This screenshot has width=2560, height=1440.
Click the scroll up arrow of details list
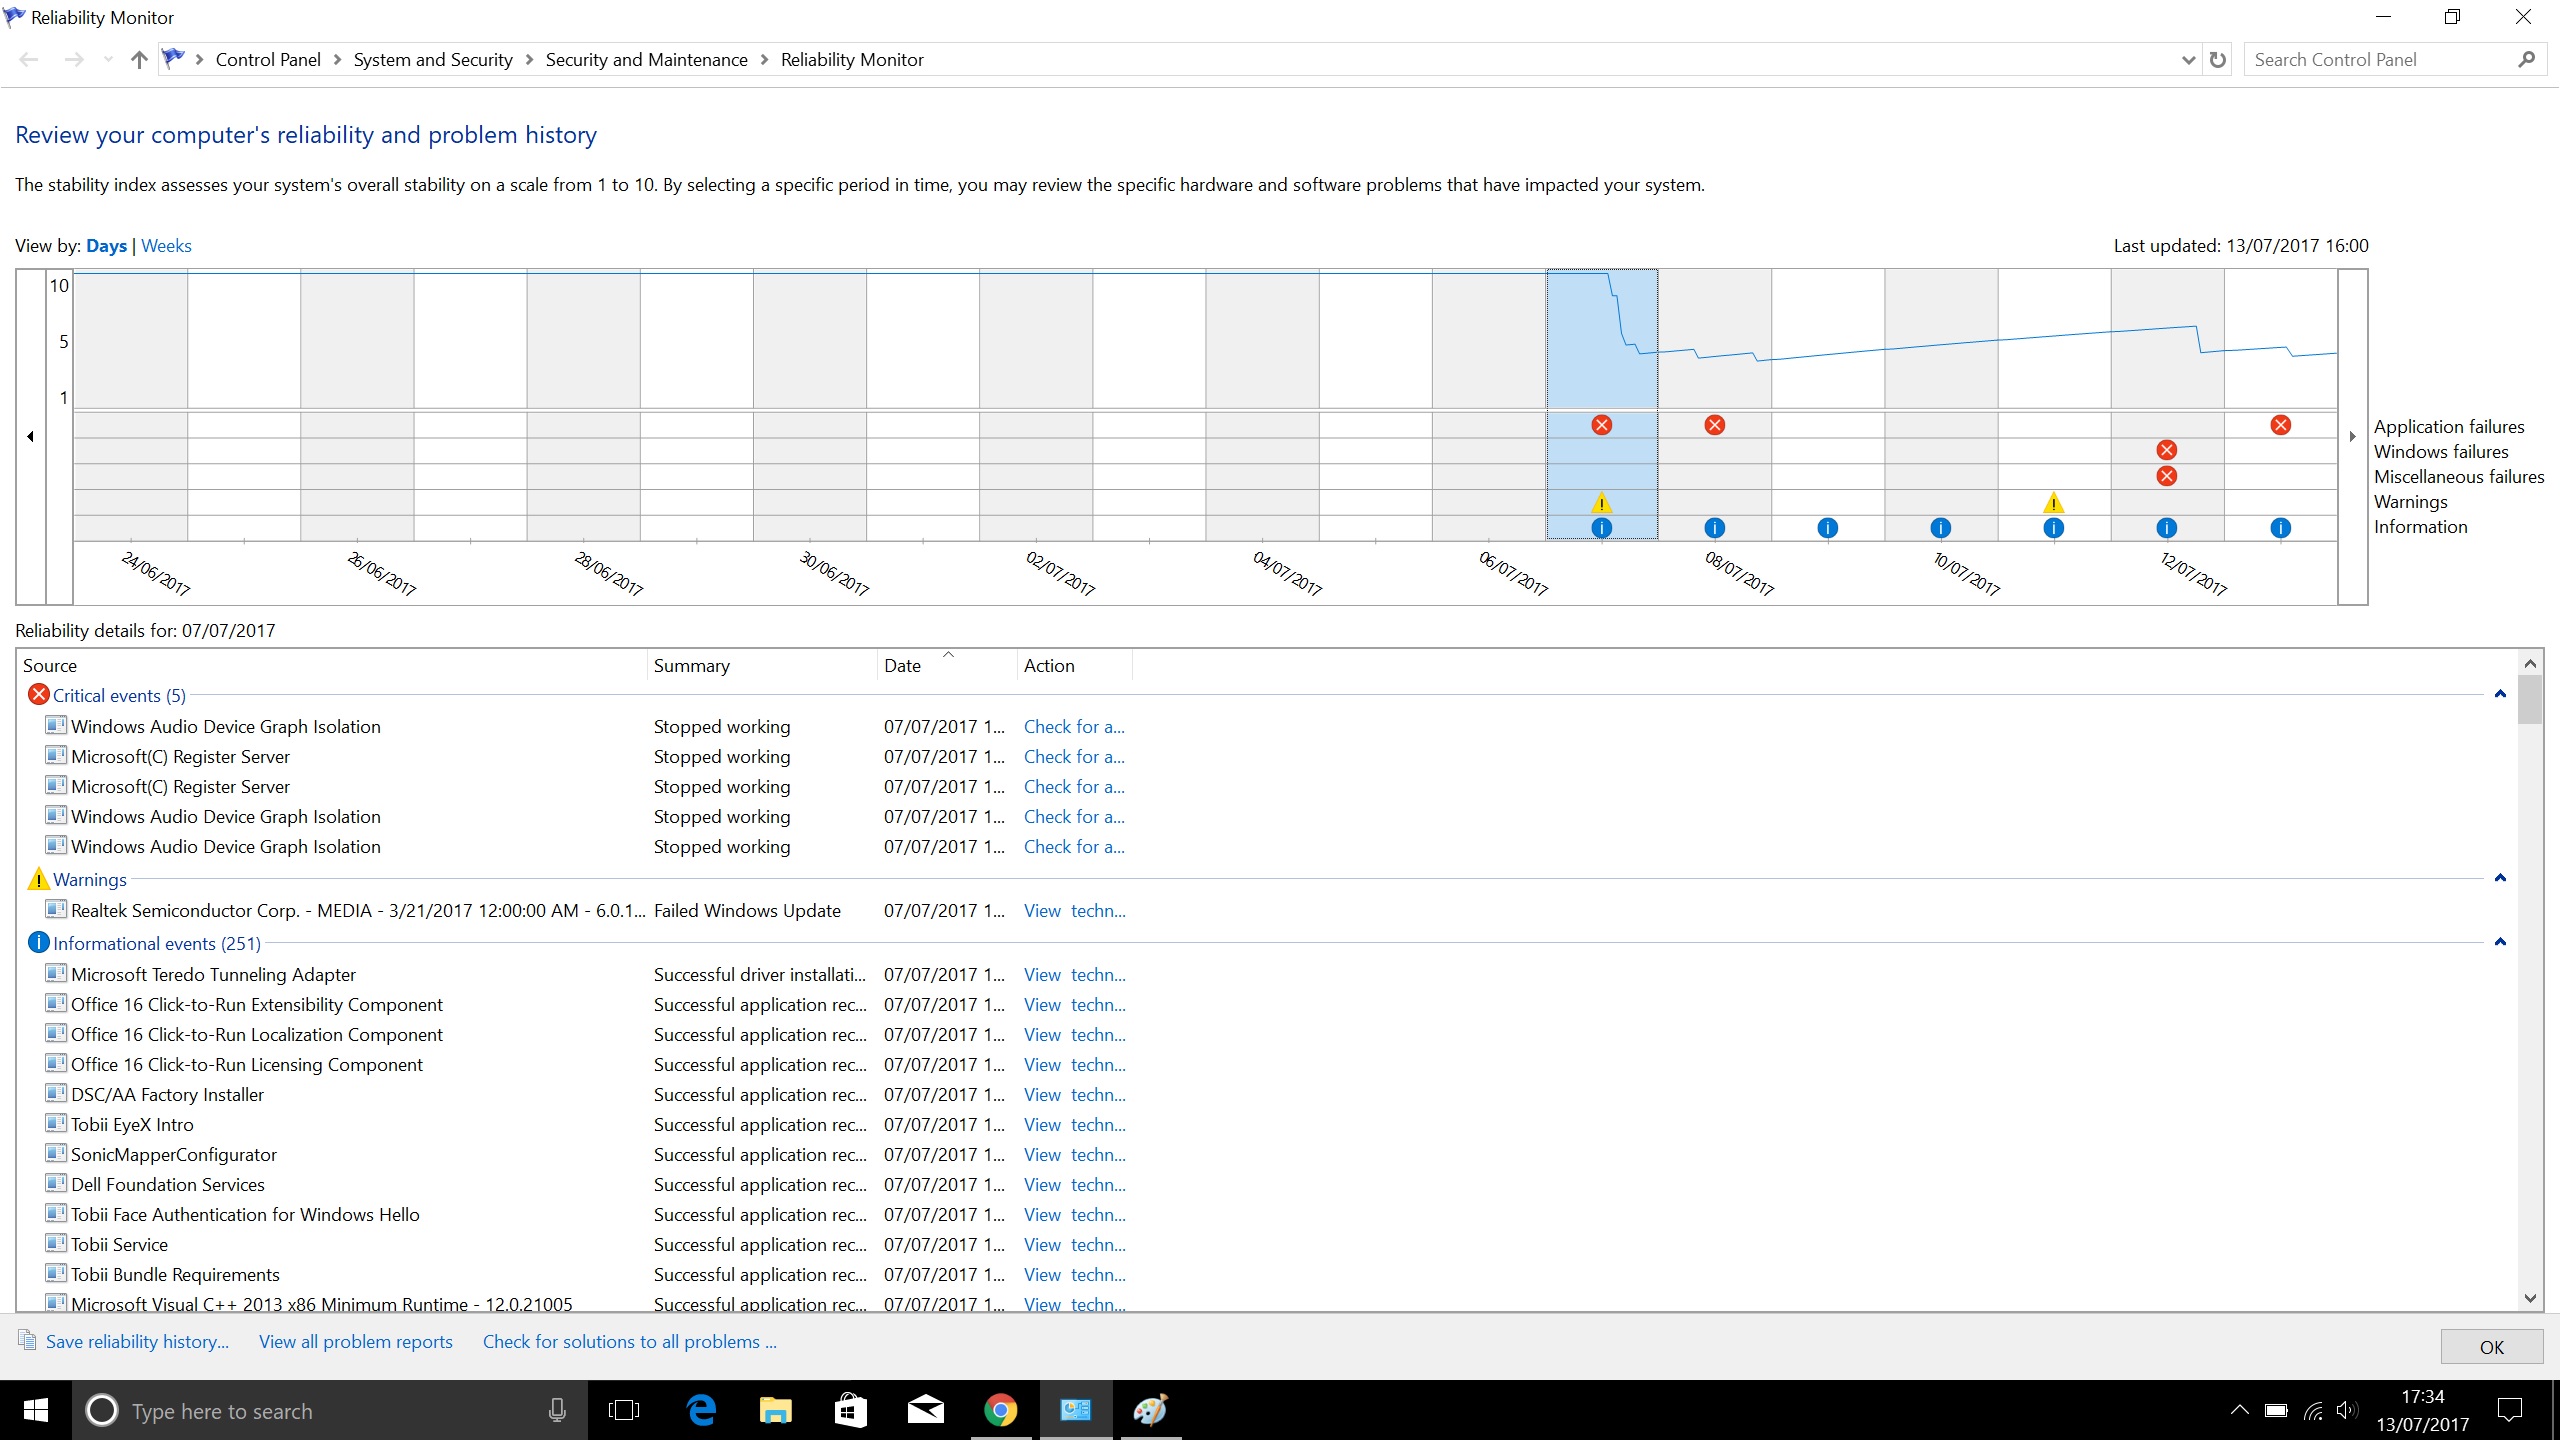pyautogui.click(x=2530, y=663)
